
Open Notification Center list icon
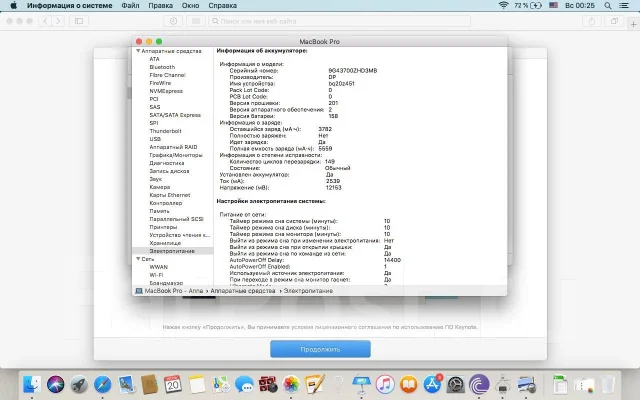[x=624, y=5]
